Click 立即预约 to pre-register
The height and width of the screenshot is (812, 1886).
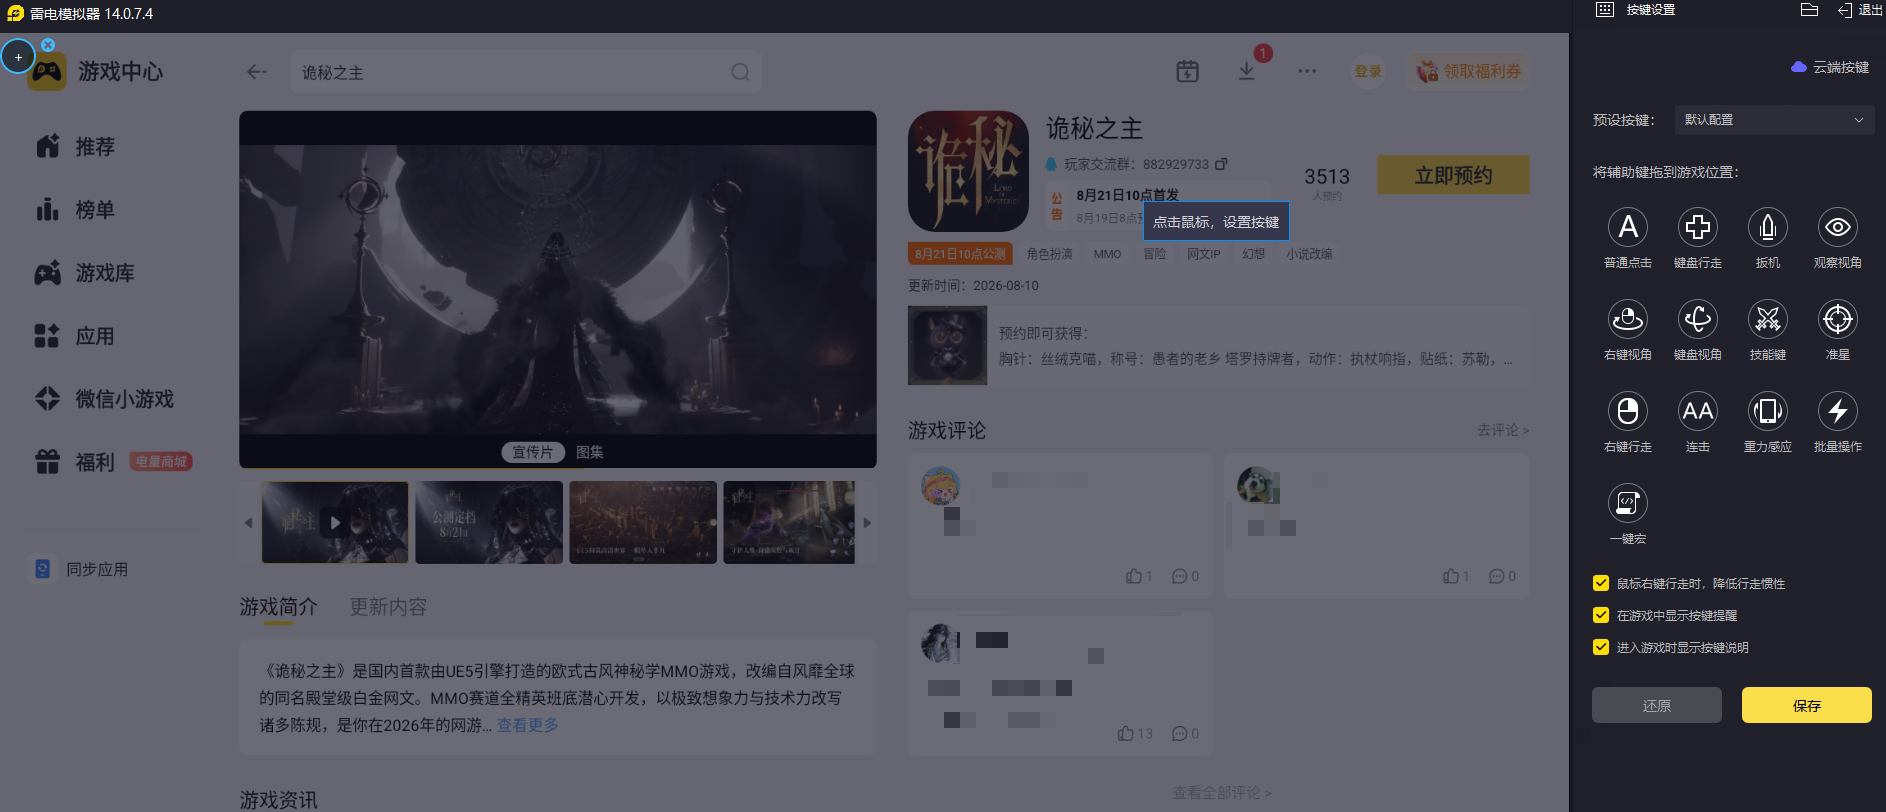click(1453, 175)
